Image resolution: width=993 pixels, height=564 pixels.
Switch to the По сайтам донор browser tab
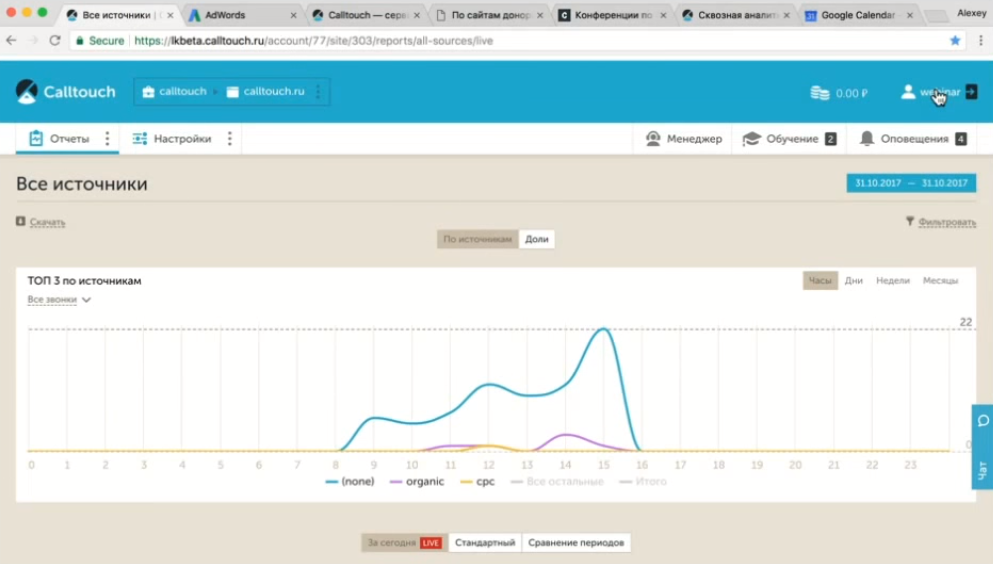coord(489,15)
